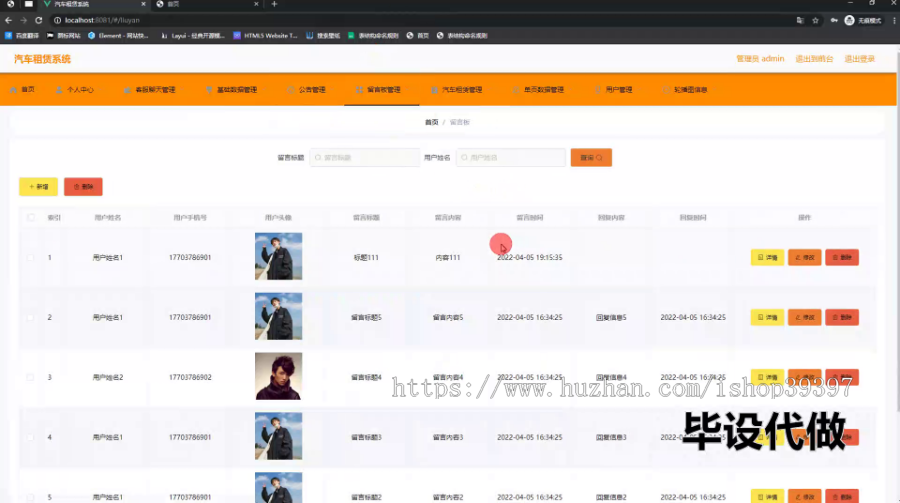This screenshot has height=503, width=900.
Task: Click the password key icon in browser toolbar
Action: tap(833, 20)
